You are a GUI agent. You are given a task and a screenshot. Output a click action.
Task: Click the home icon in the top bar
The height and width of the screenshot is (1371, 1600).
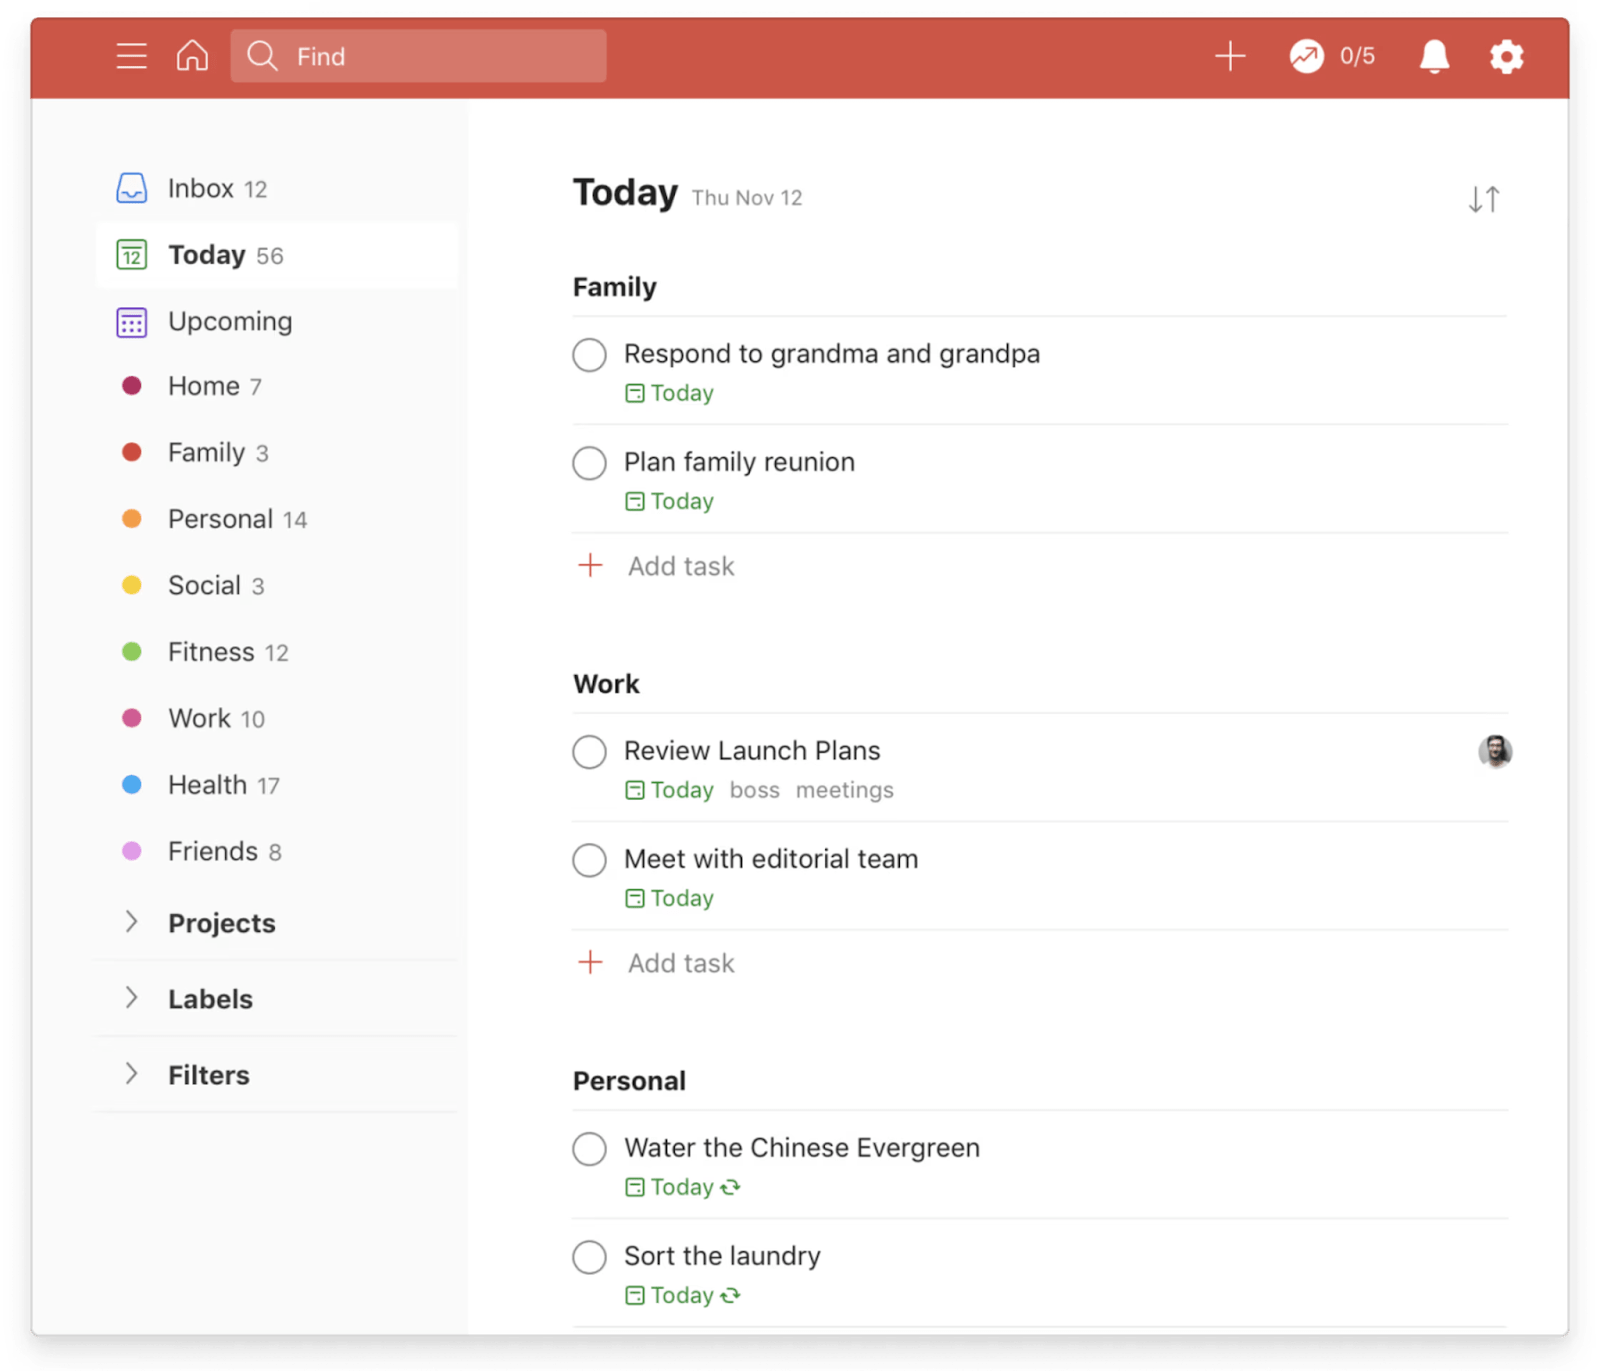point(192,56)
